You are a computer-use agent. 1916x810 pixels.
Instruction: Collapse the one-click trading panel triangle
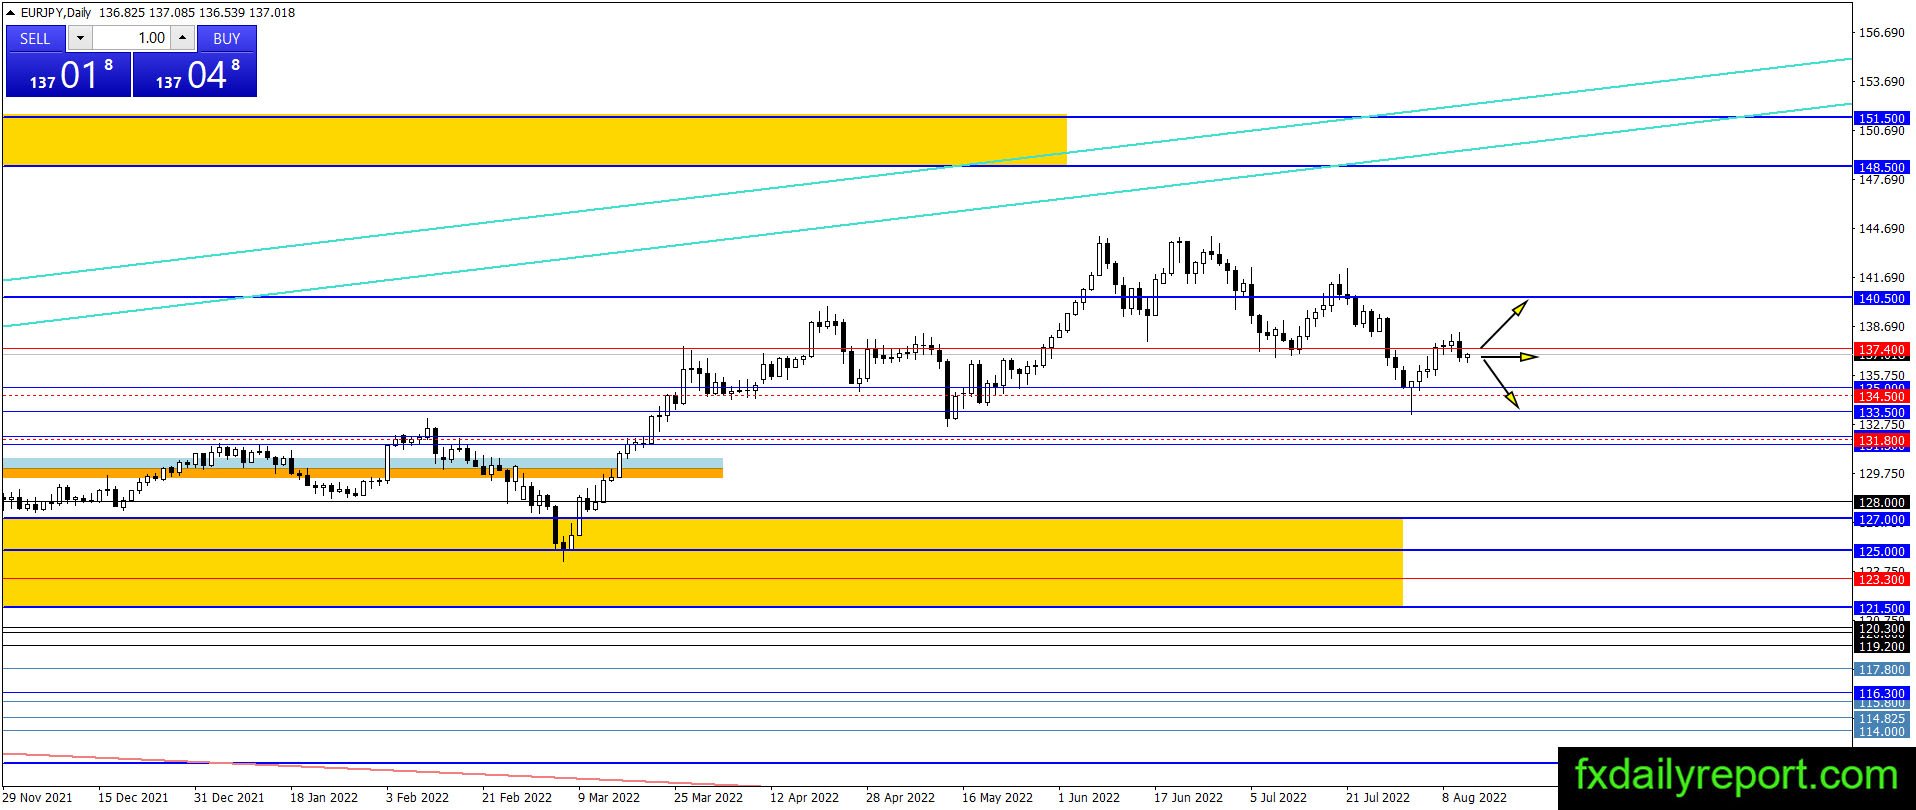11,13
